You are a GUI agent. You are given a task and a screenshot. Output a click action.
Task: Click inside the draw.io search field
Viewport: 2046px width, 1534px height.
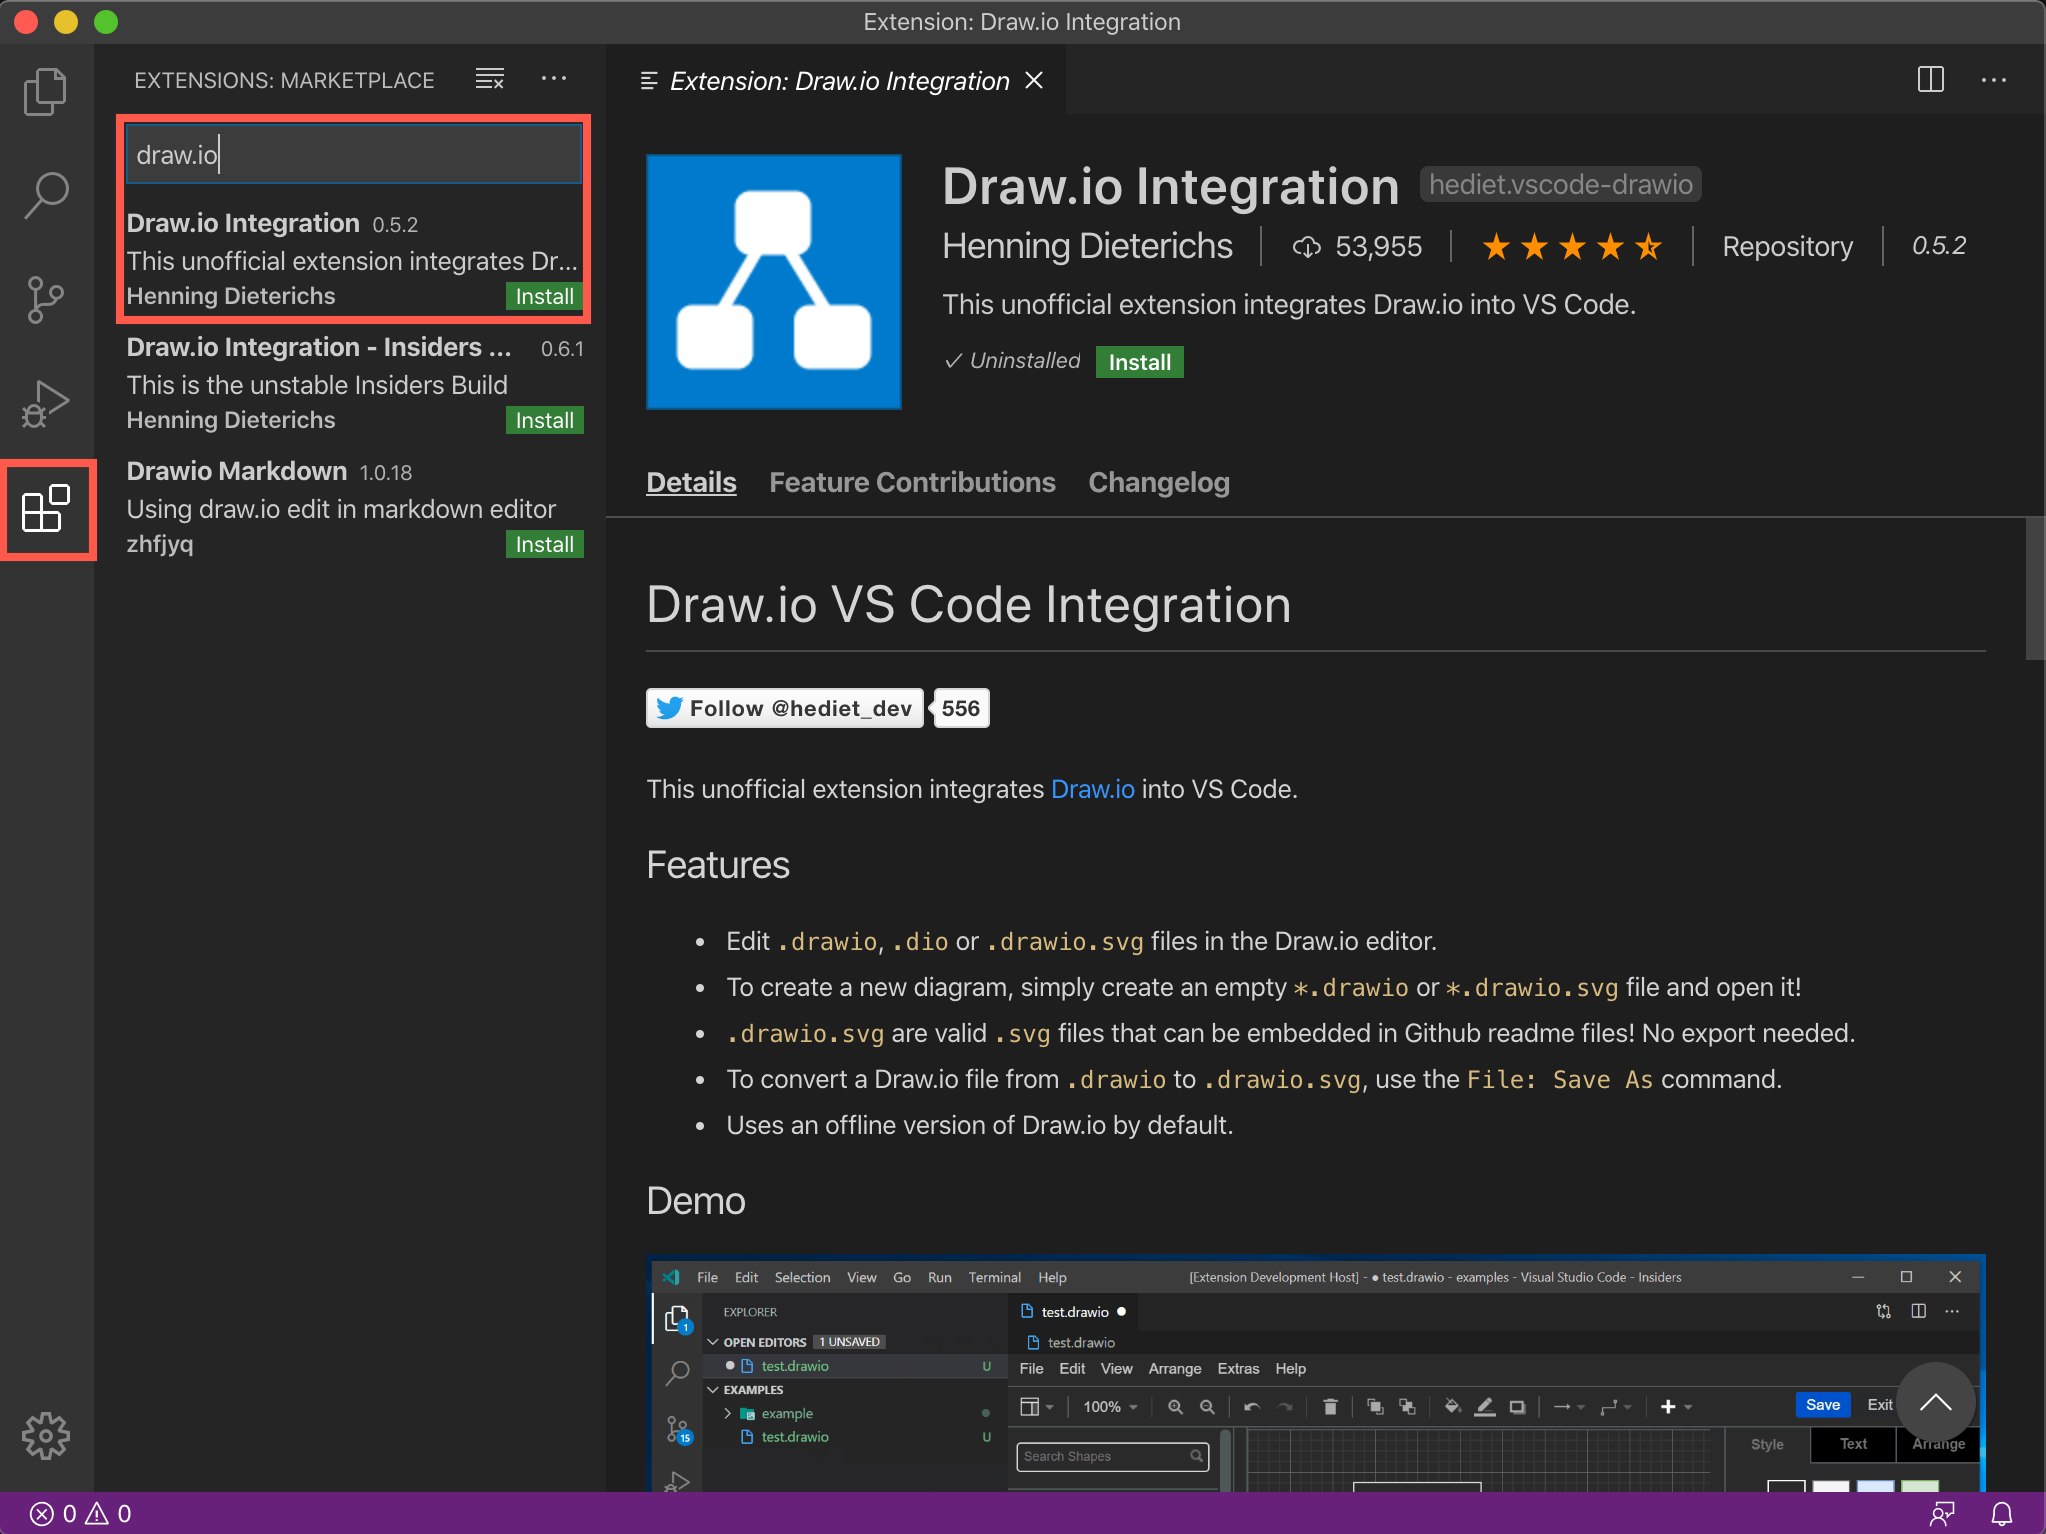pos(353,153)
